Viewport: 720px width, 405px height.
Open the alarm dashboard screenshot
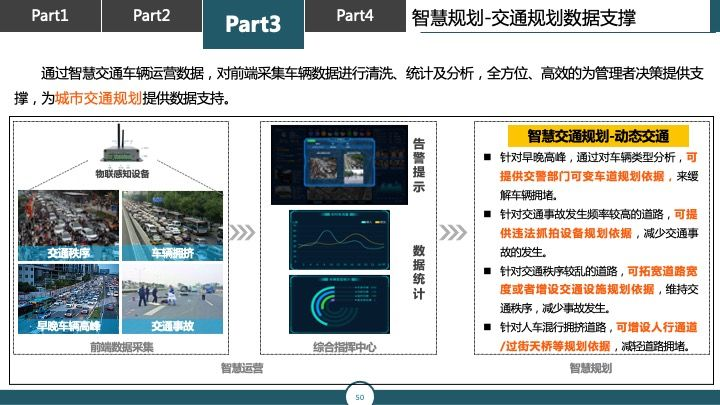(339, 164)
